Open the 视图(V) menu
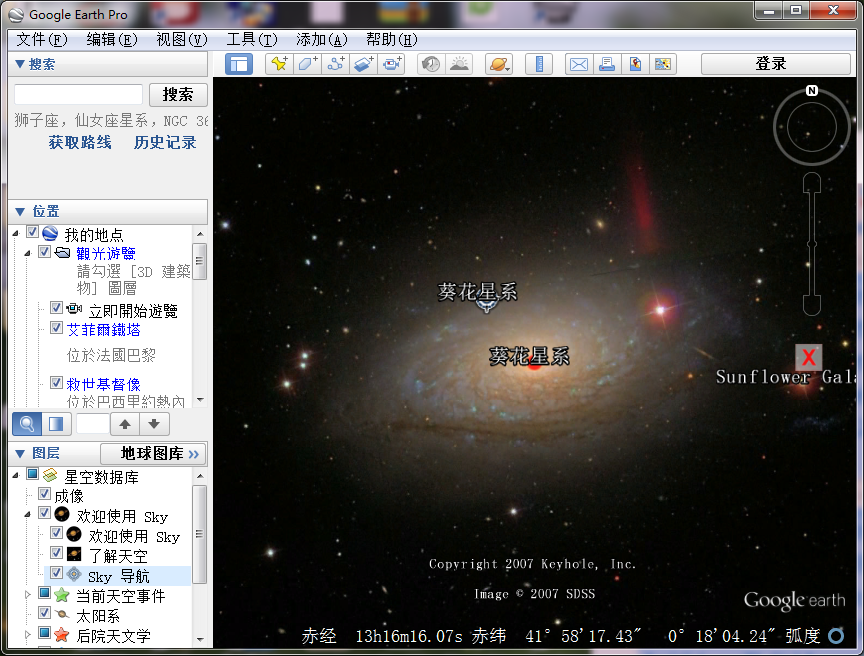 pyautogui.click(x=182, y=40)
